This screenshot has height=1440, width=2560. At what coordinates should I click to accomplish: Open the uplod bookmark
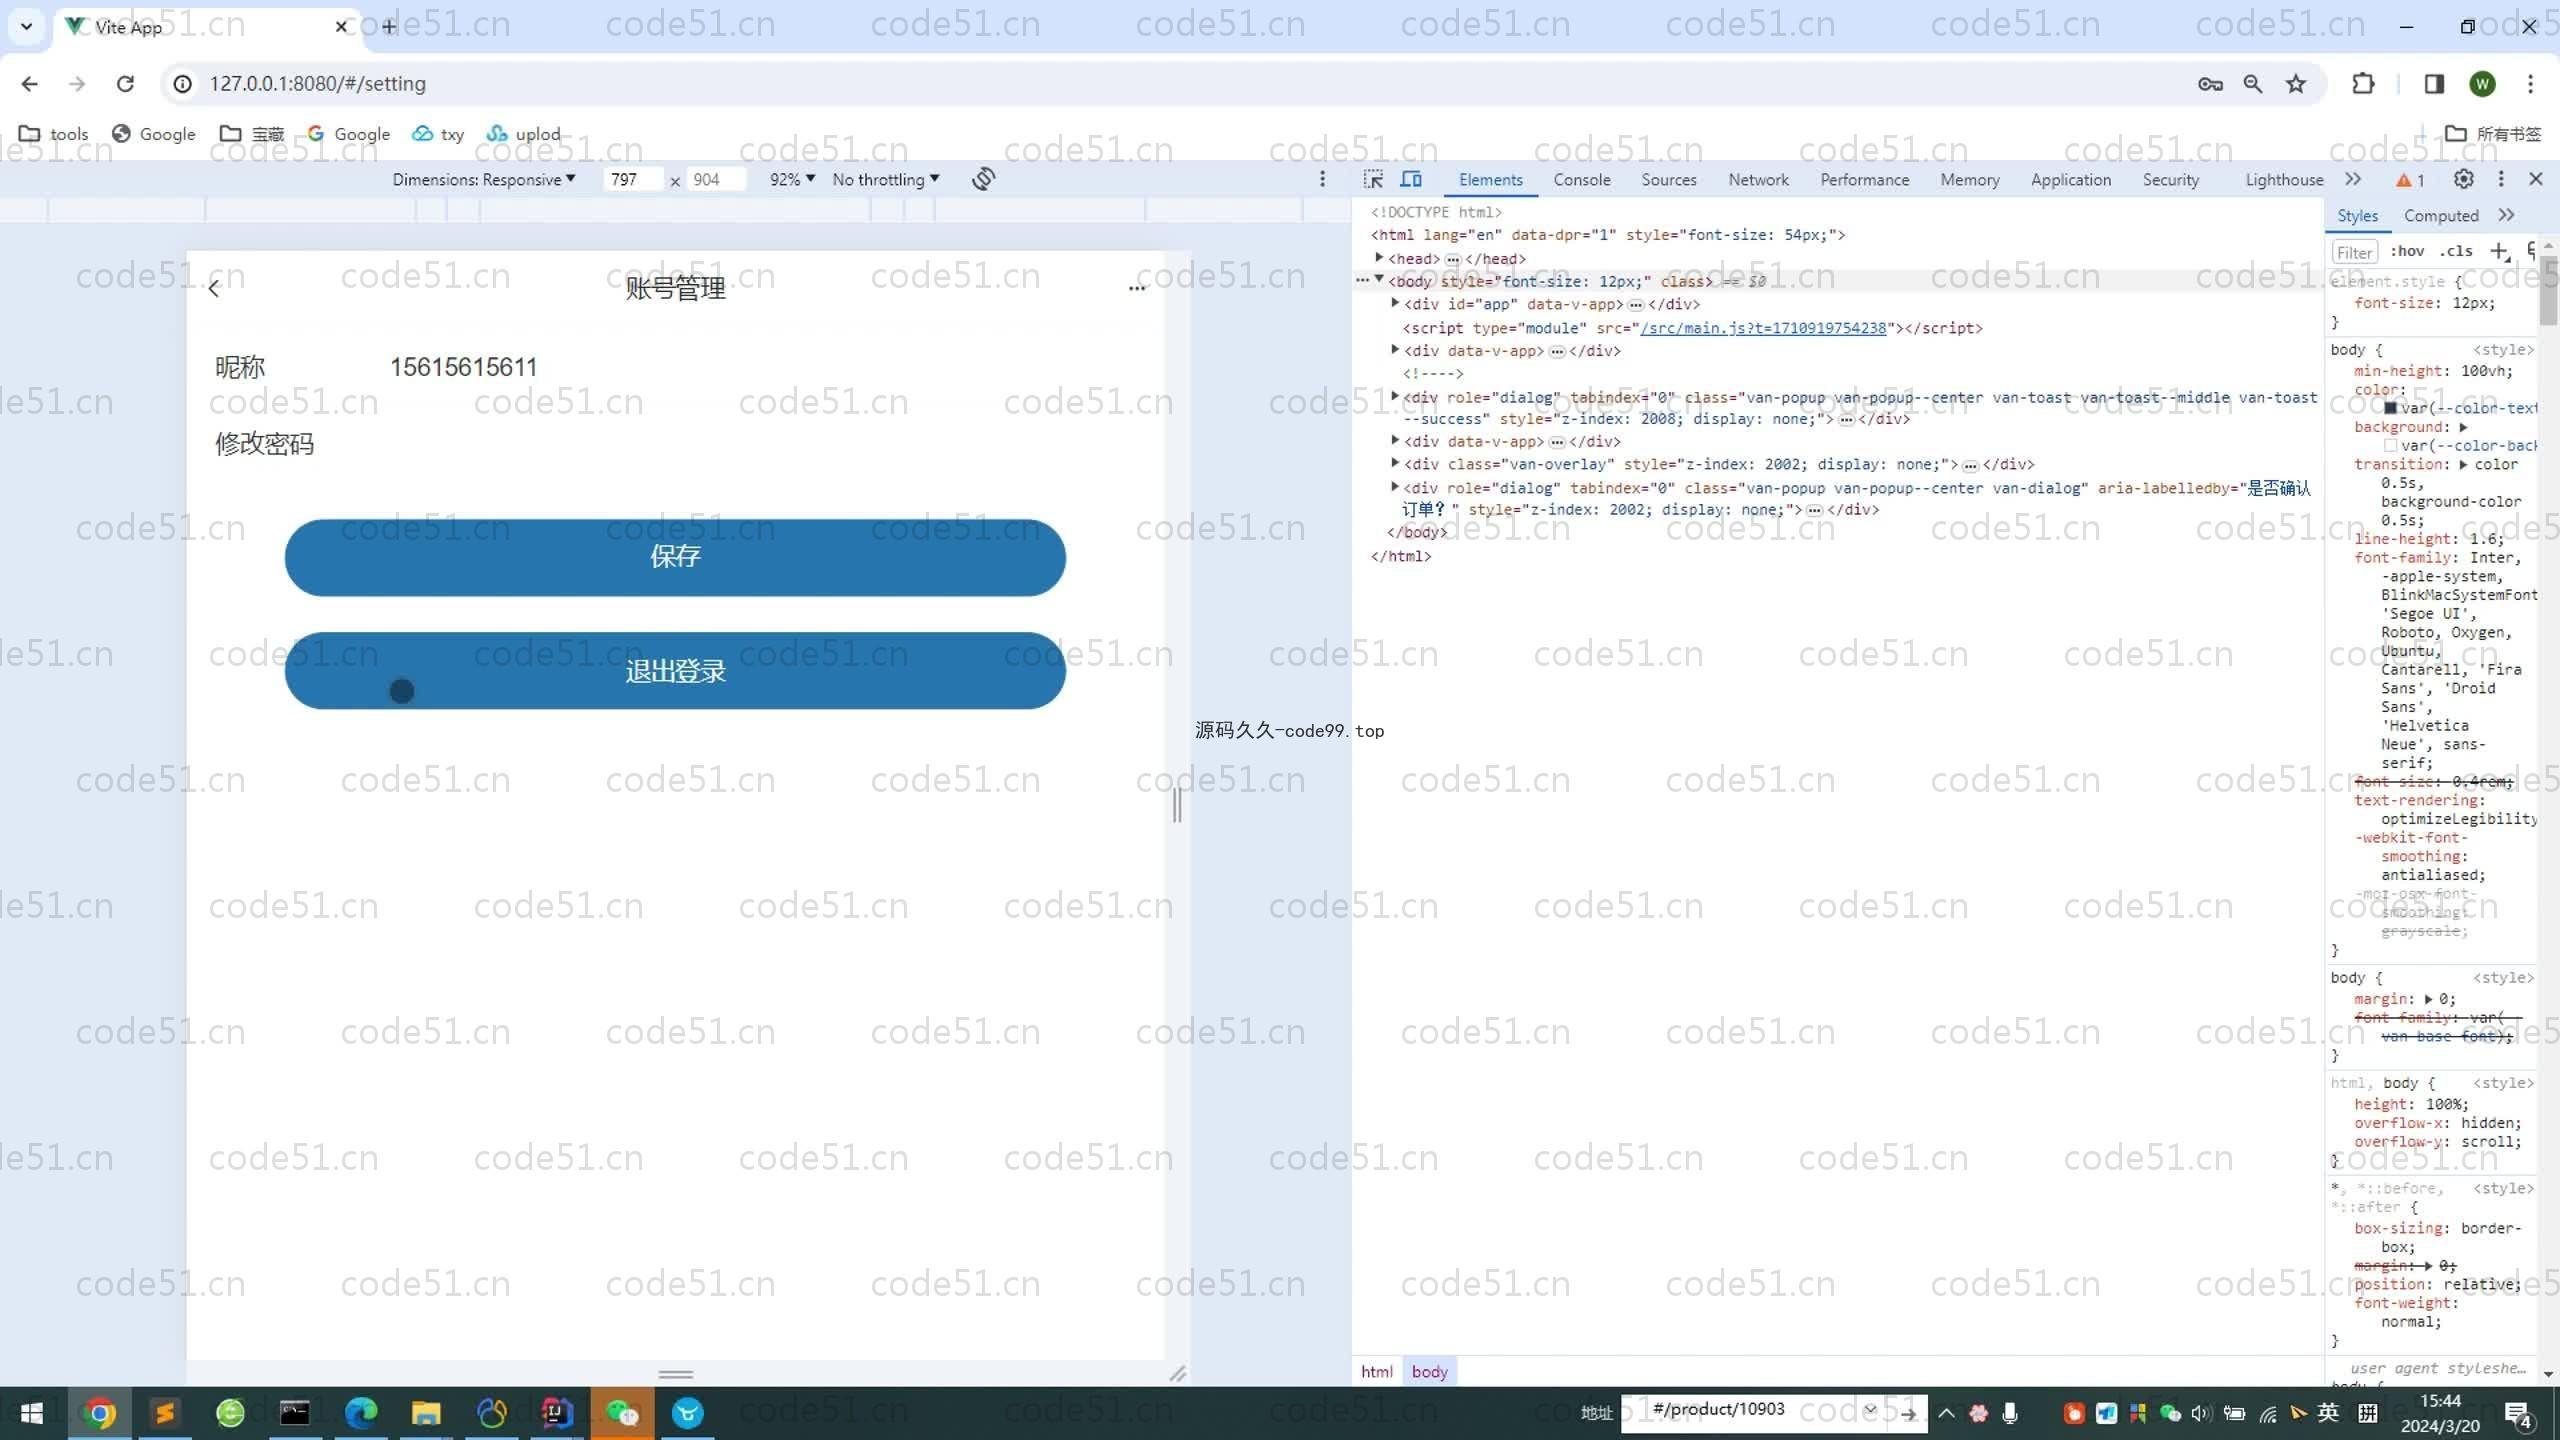coord(523,134)
